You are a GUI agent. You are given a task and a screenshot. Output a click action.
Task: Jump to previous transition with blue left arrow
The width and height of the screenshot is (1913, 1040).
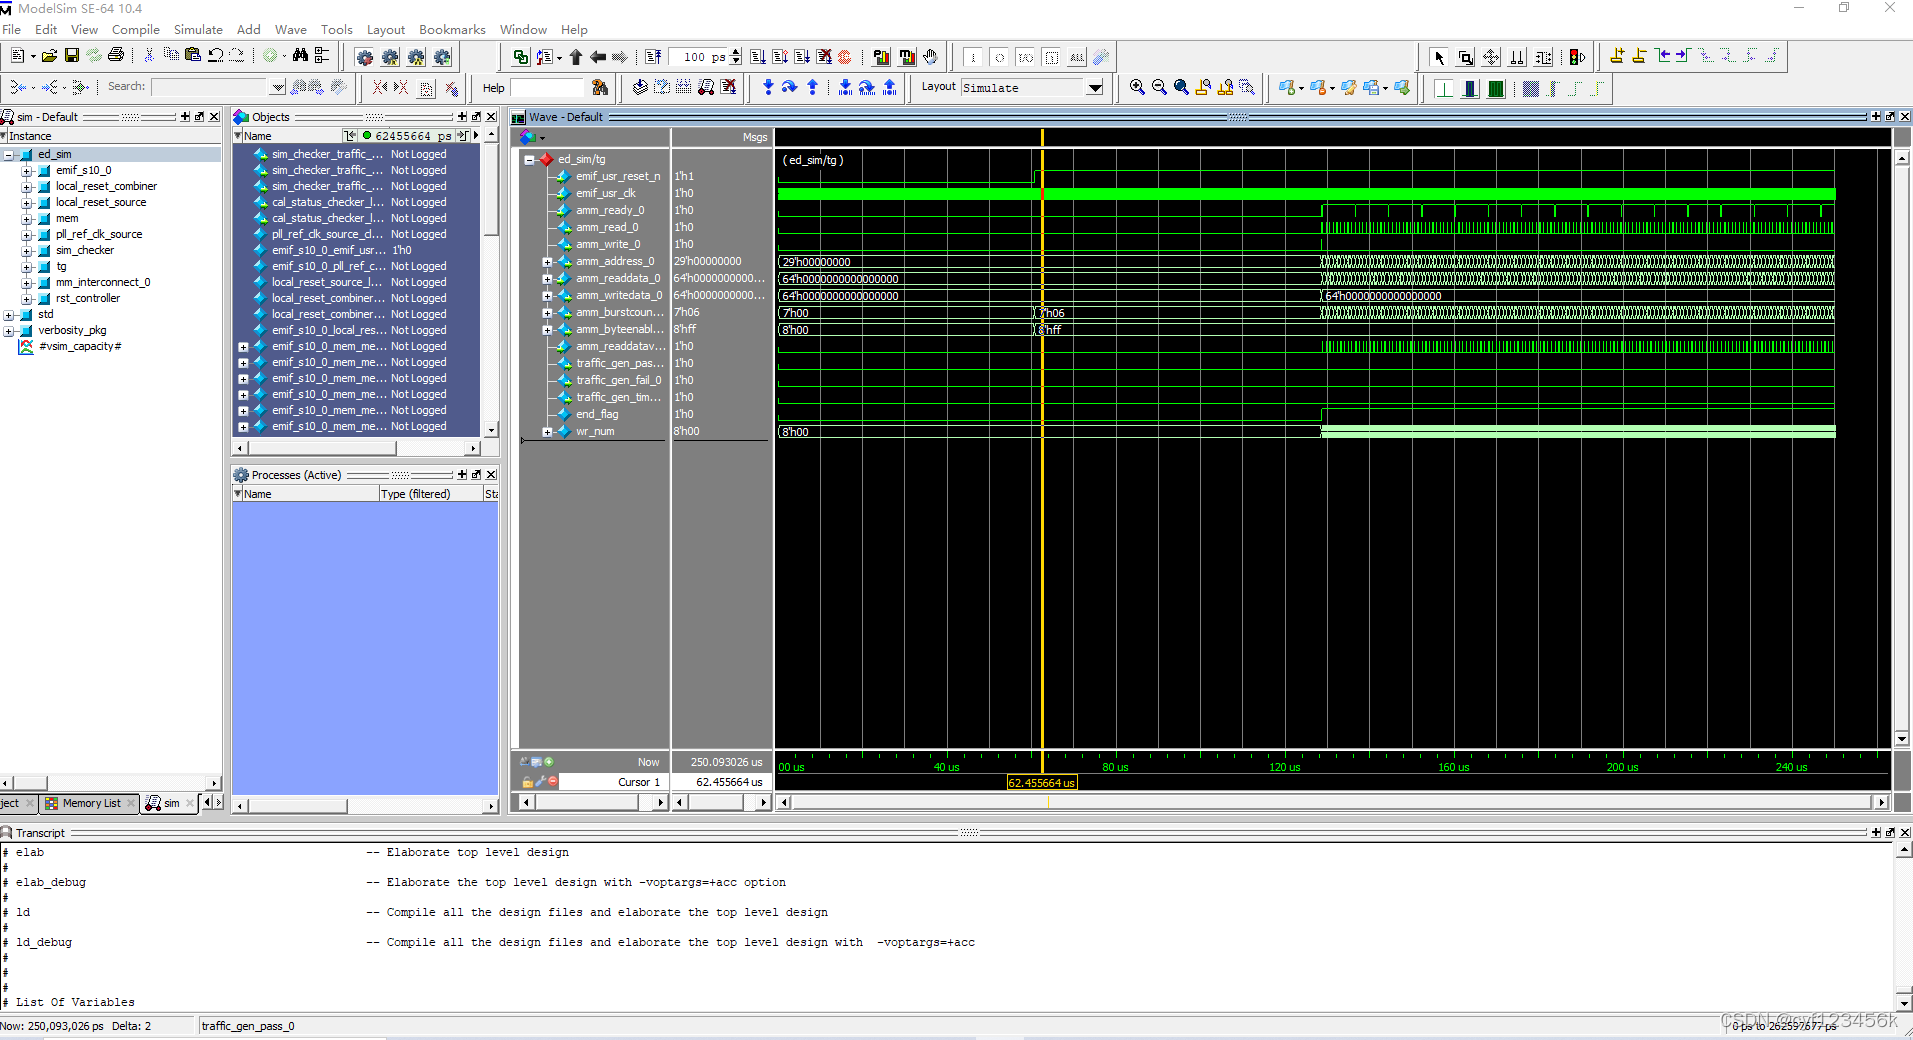click(x=1663, y=56)
